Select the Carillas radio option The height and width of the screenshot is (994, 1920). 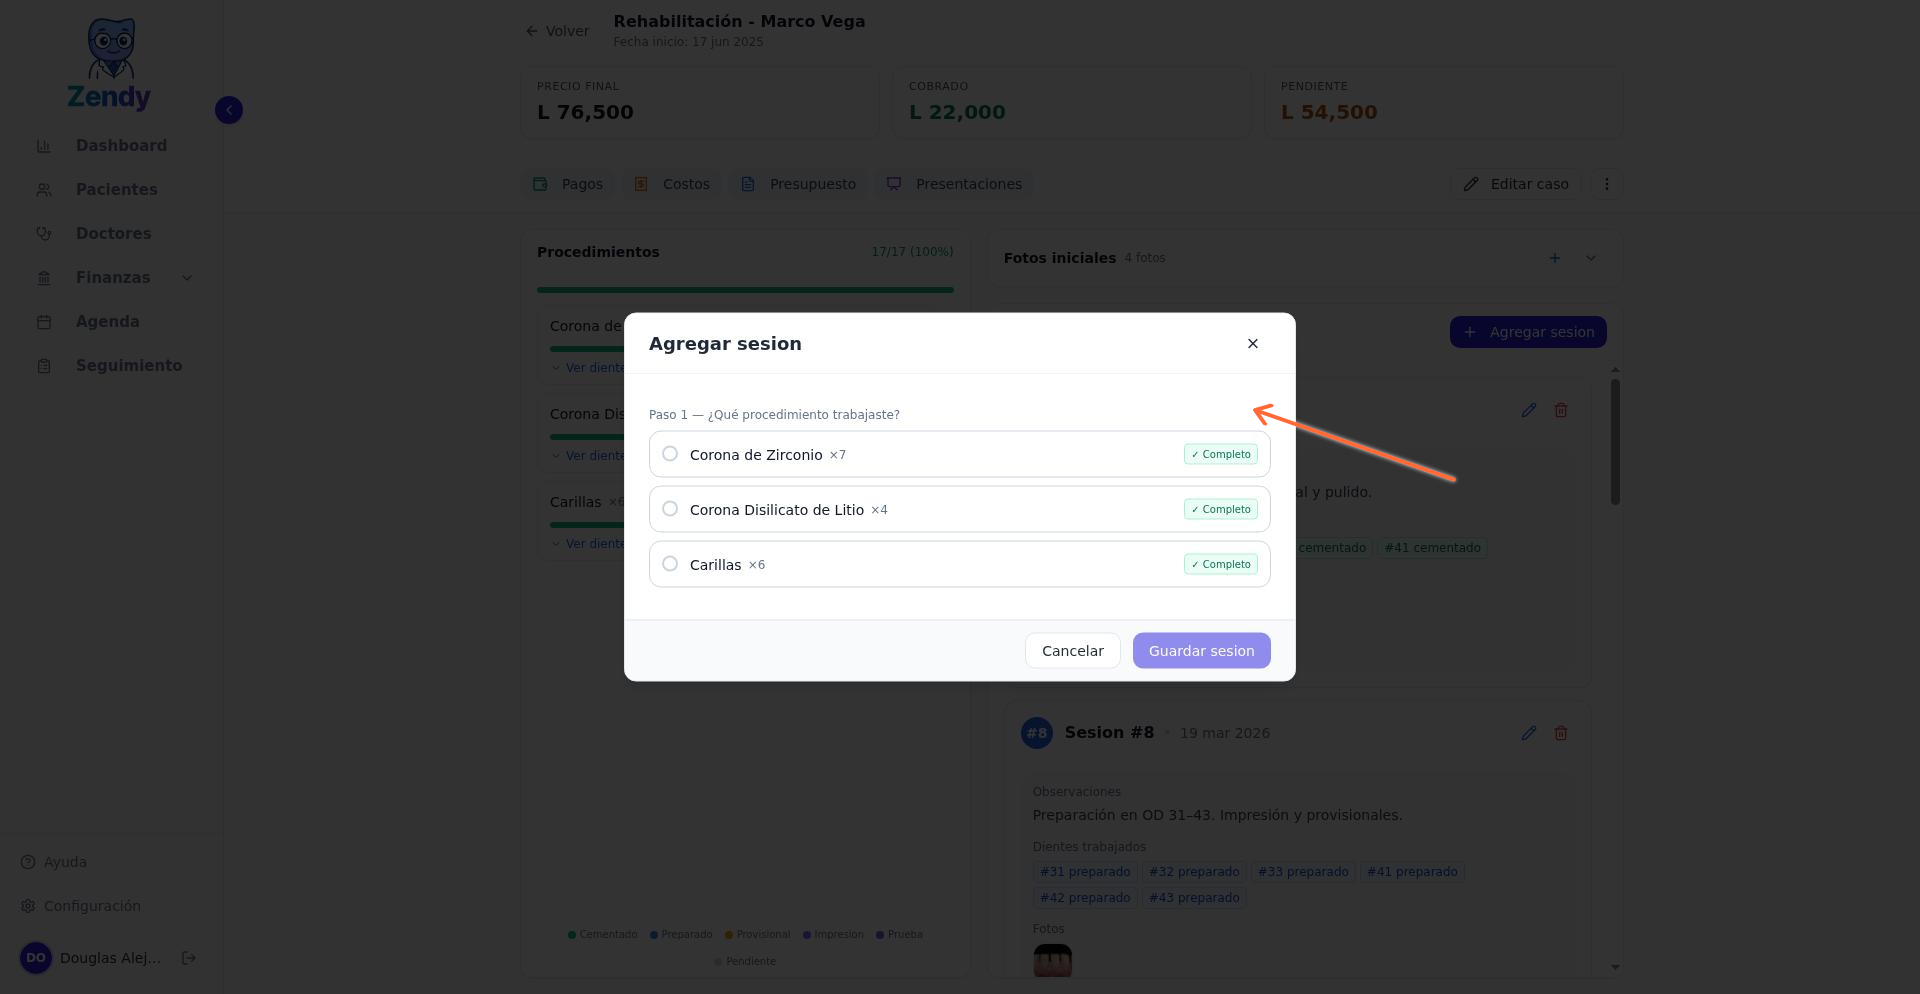click(670, 564)
